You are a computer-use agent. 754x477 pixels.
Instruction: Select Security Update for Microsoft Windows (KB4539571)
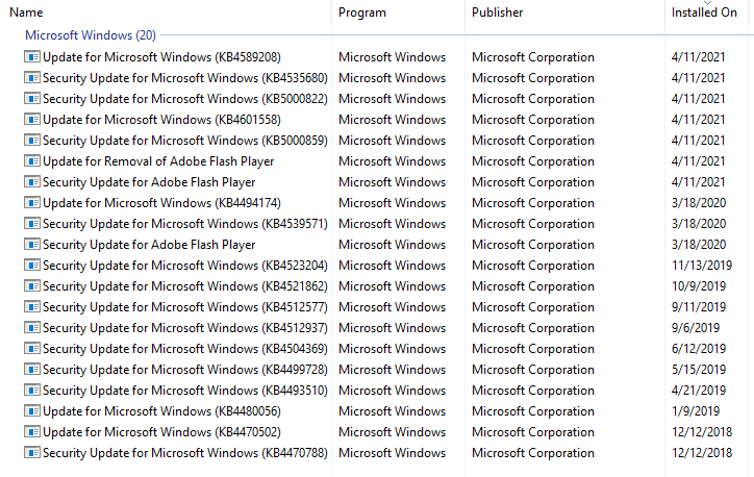[185, 224]
